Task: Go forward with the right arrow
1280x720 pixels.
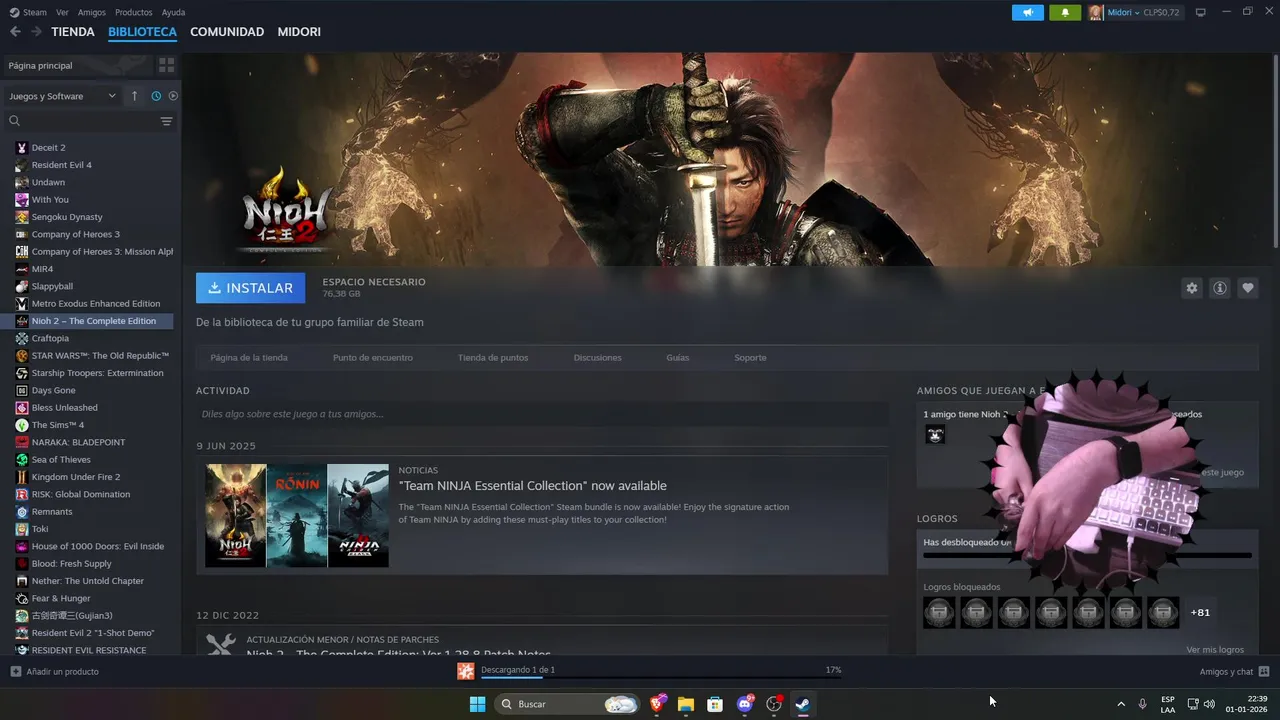Action: pos(36,32)
